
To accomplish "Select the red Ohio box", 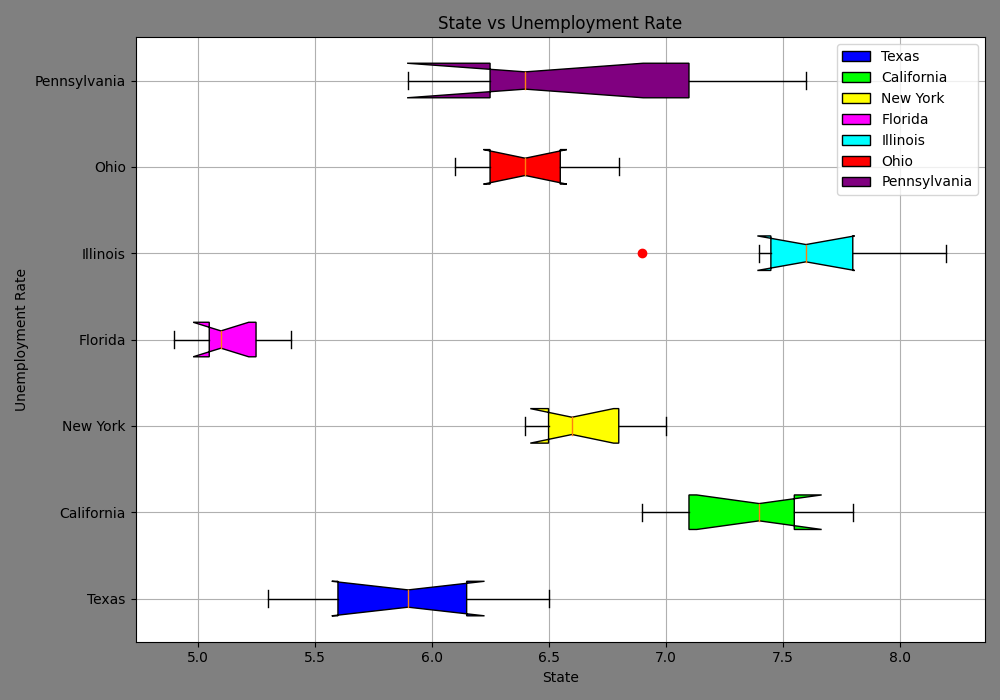I will [x=525, y=166].
